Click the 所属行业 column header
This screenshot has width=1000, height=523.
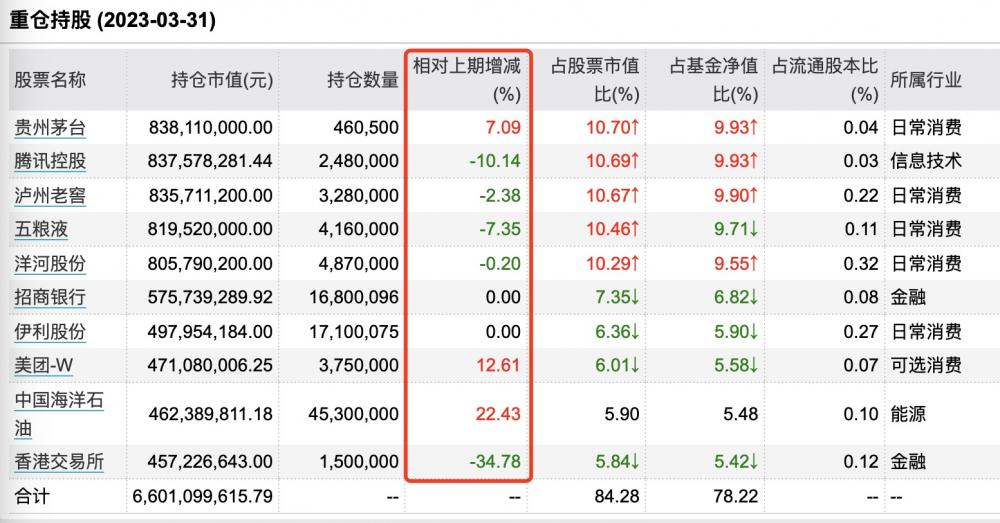[926, 80]
